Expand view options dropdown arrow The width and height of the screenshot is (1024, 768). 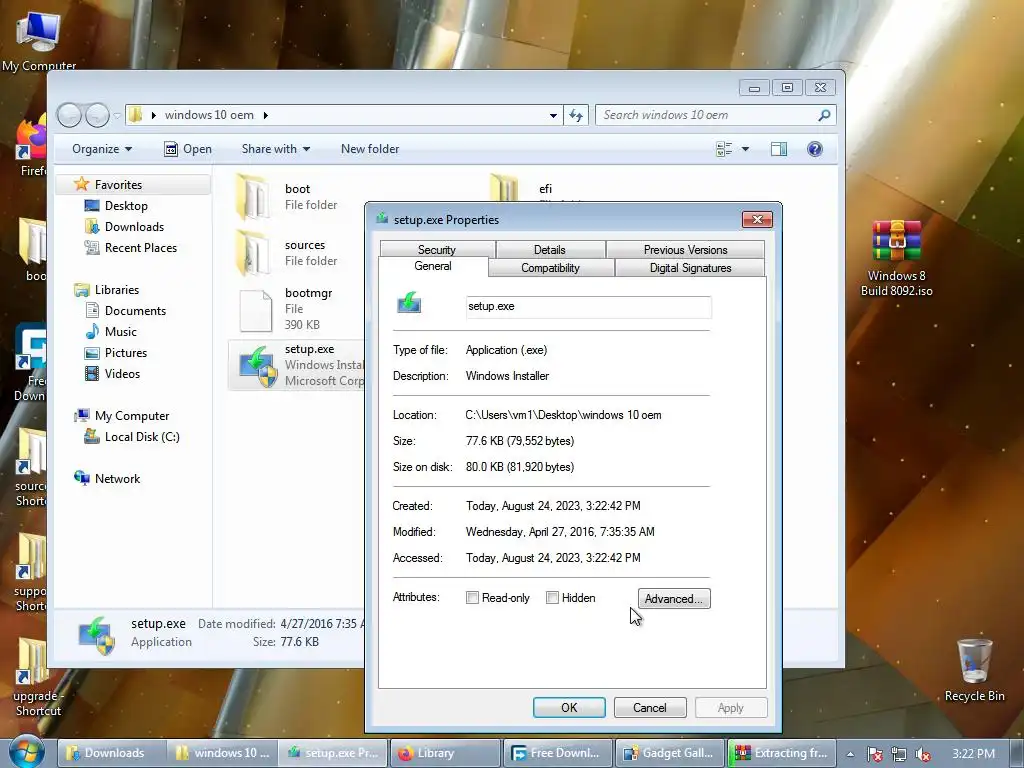[745, 149]
